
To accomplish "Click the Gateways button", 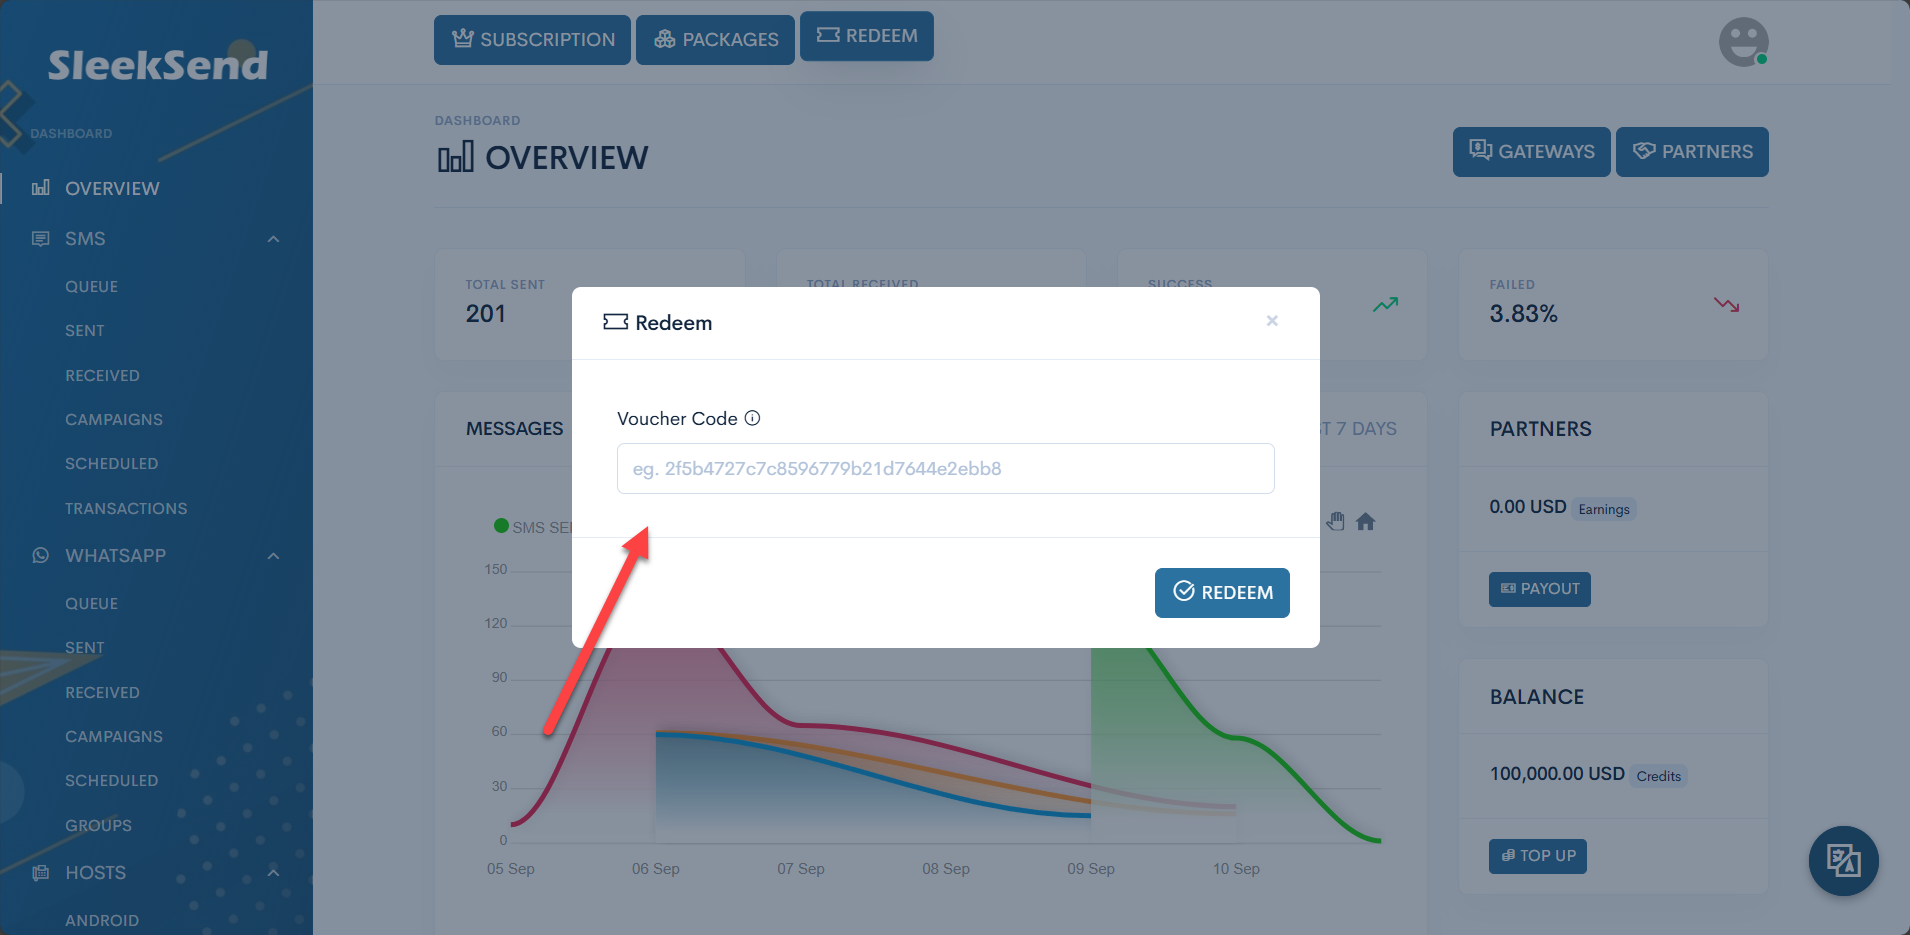I will 1531,152.
